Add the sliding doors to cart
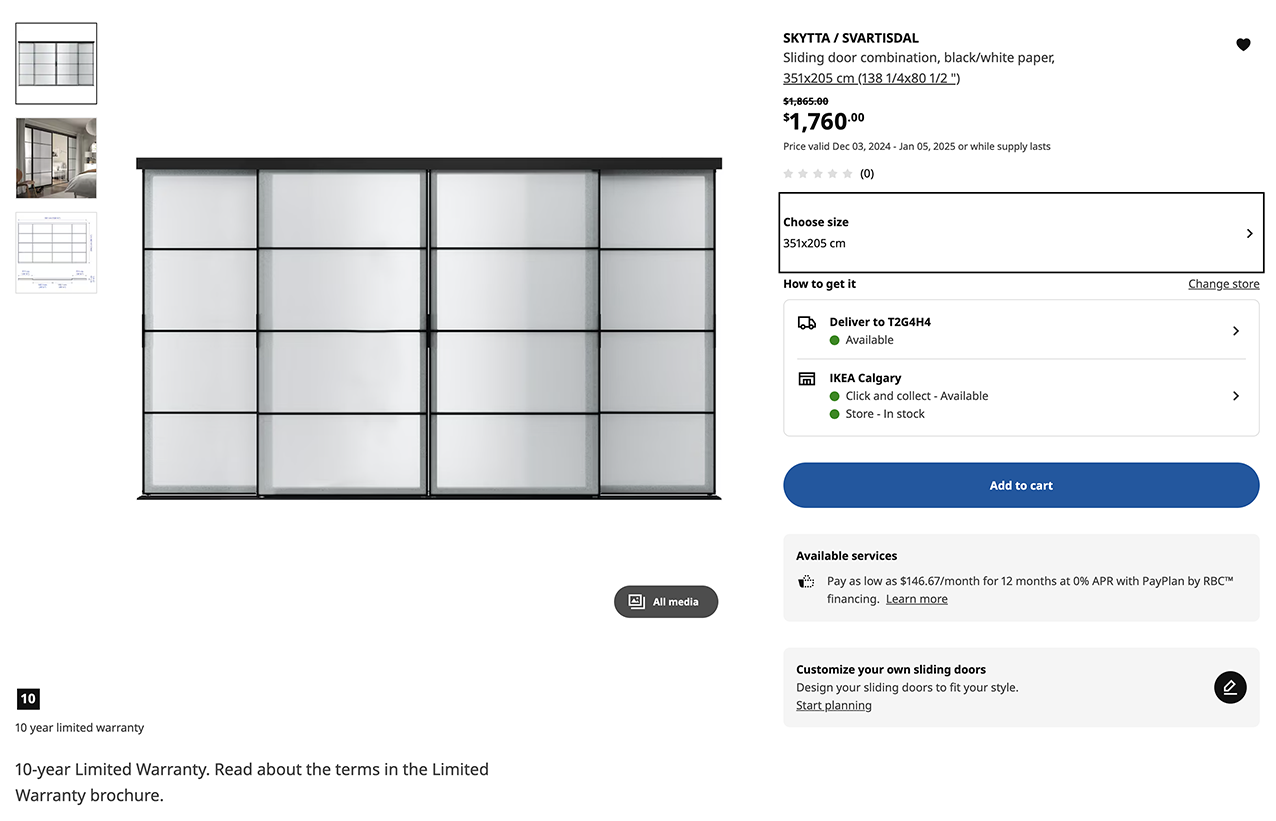 tap(1020, 485)
